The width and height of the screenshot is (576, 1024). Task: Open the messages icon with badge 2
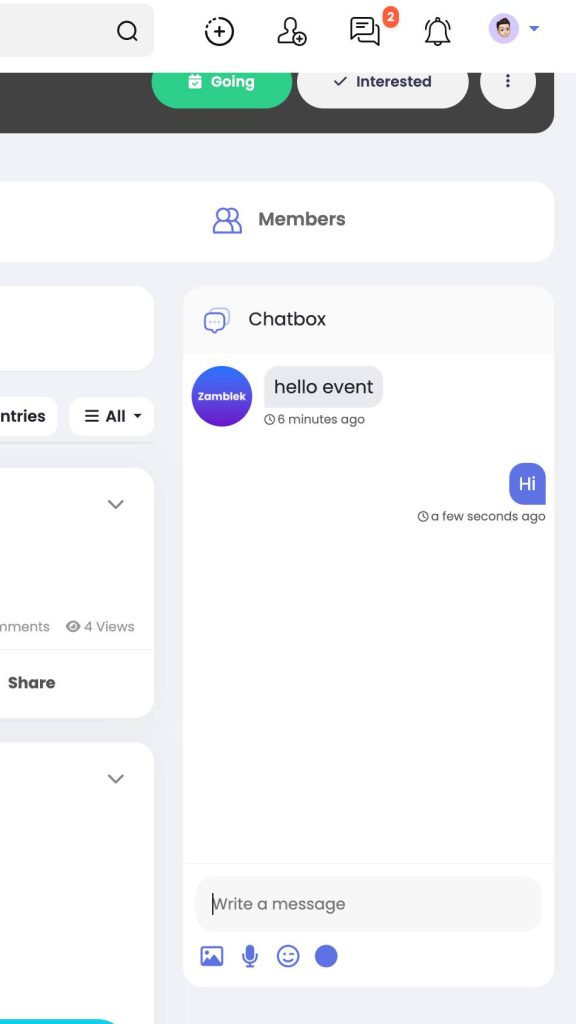[365, 31]
